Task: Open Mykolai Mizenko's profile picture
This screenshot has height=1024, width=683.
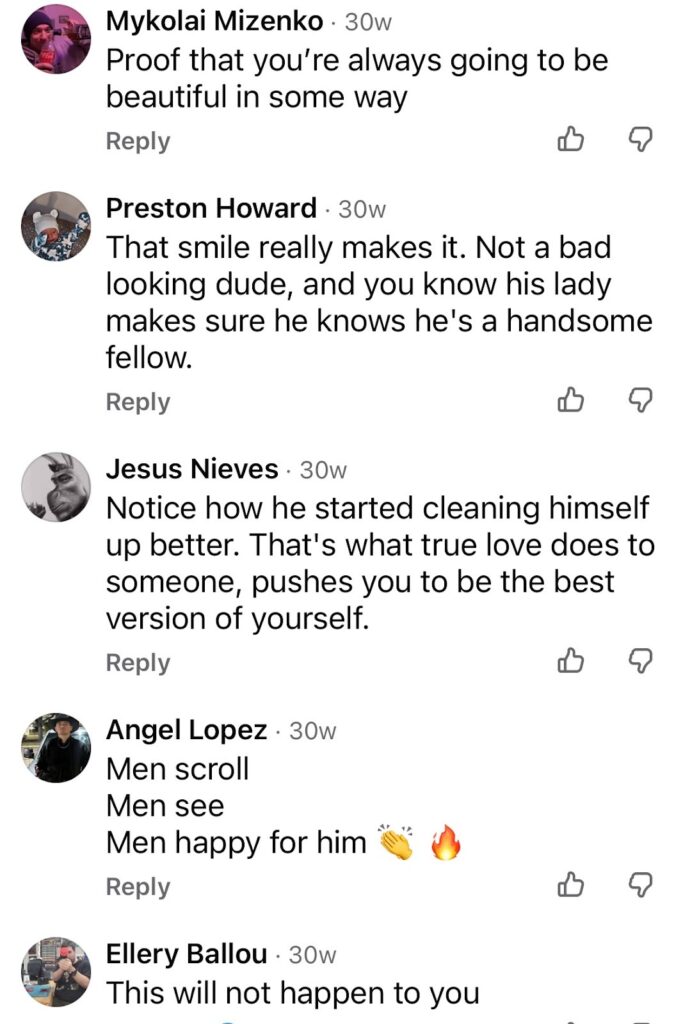Action: [56, 39]
